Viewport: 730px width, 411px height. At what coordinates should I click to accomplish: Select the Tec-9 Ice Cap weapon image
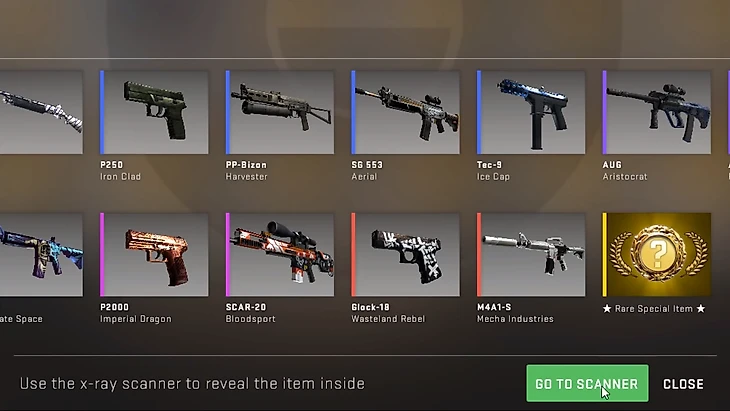(x=531, y=112)
